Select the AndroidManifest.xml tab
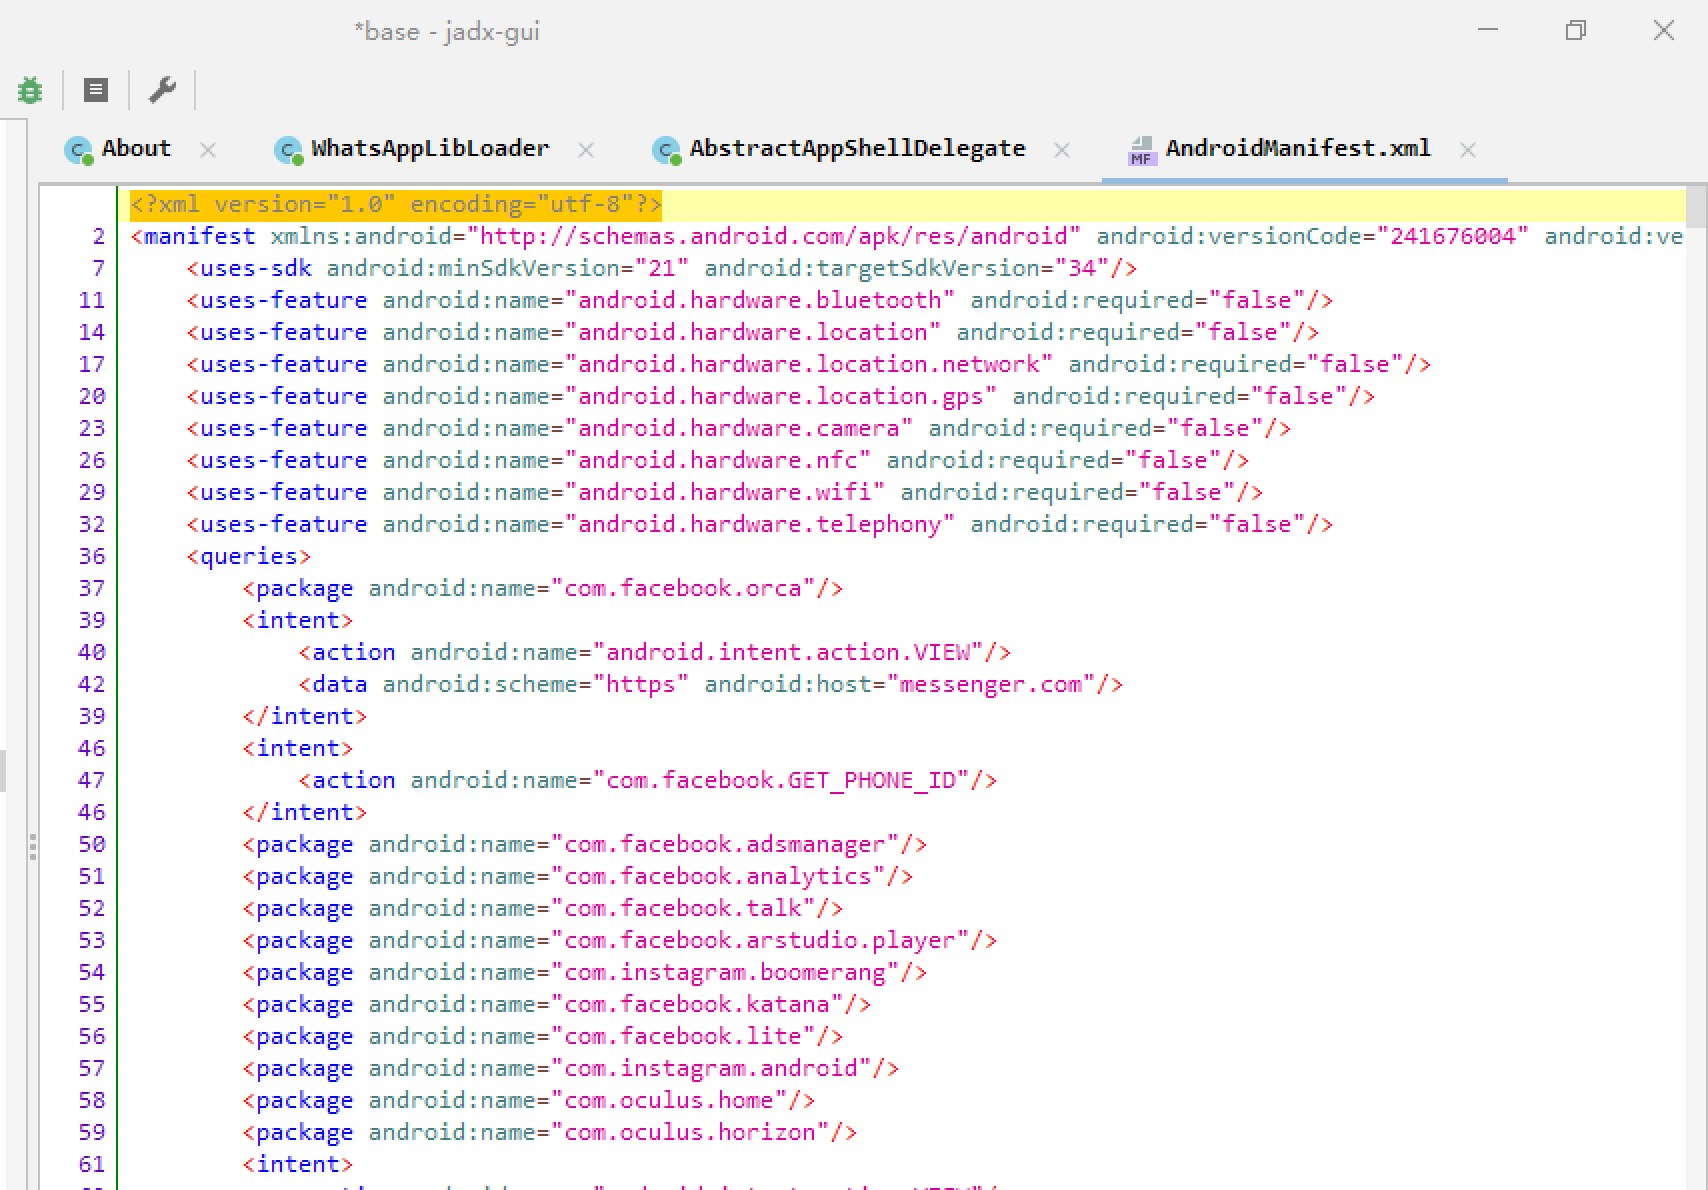 pos(1297,149)
